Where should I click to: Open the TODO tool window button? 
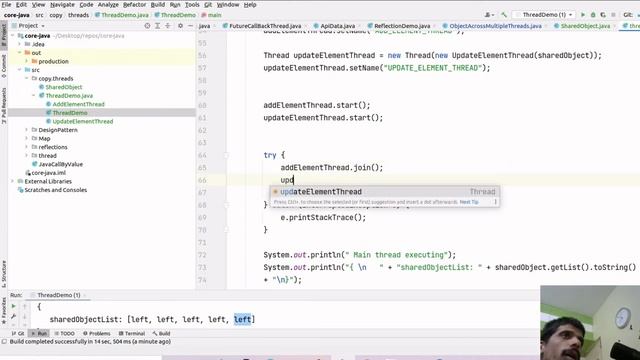pyautogui.click(x=64, y=333)
